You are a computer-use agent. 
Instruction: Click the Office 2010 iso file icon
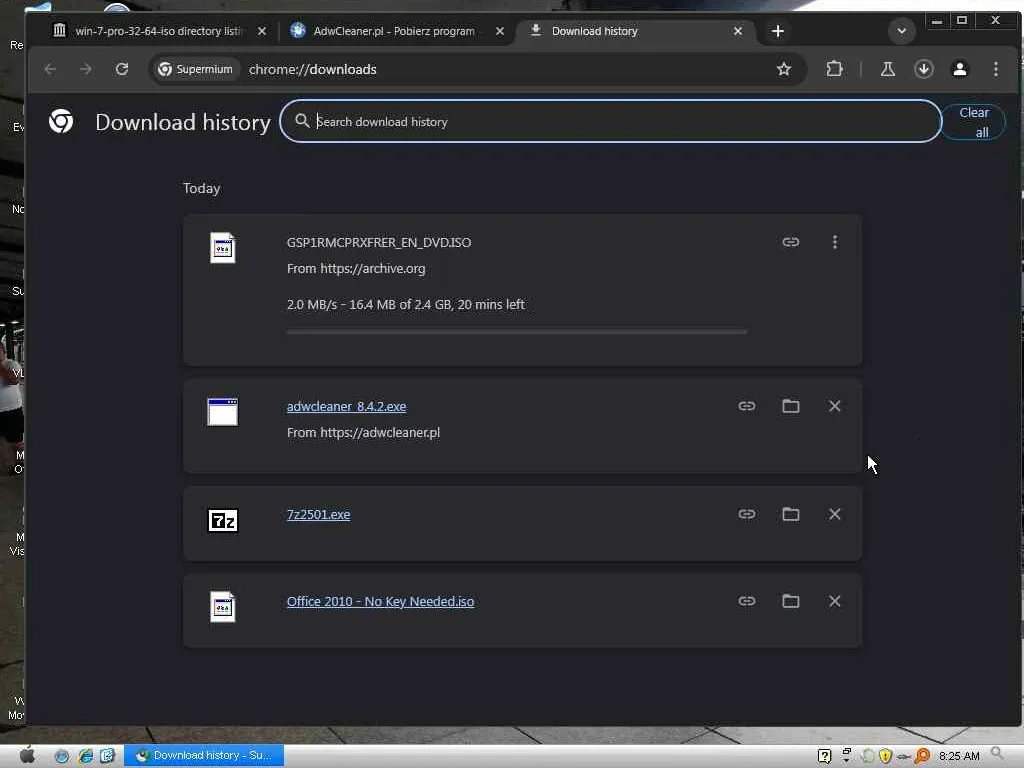(223, 607)
